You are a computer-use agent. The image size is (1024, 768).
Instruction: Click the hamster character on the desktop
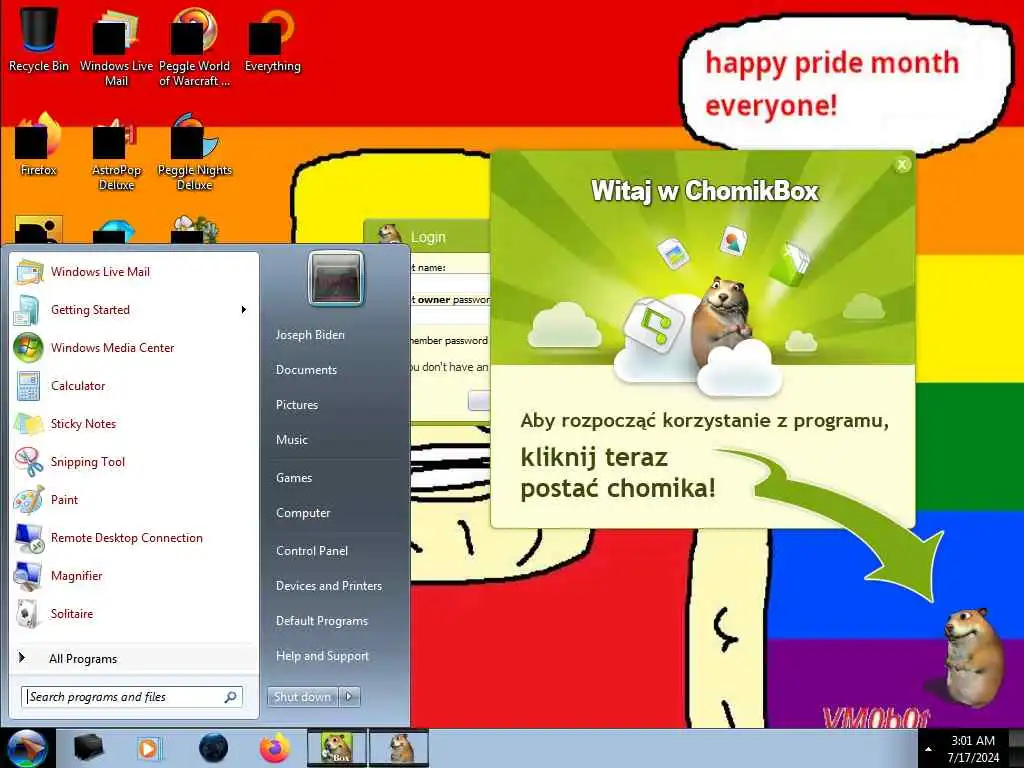pyautogui.click(x=973, y=656)
